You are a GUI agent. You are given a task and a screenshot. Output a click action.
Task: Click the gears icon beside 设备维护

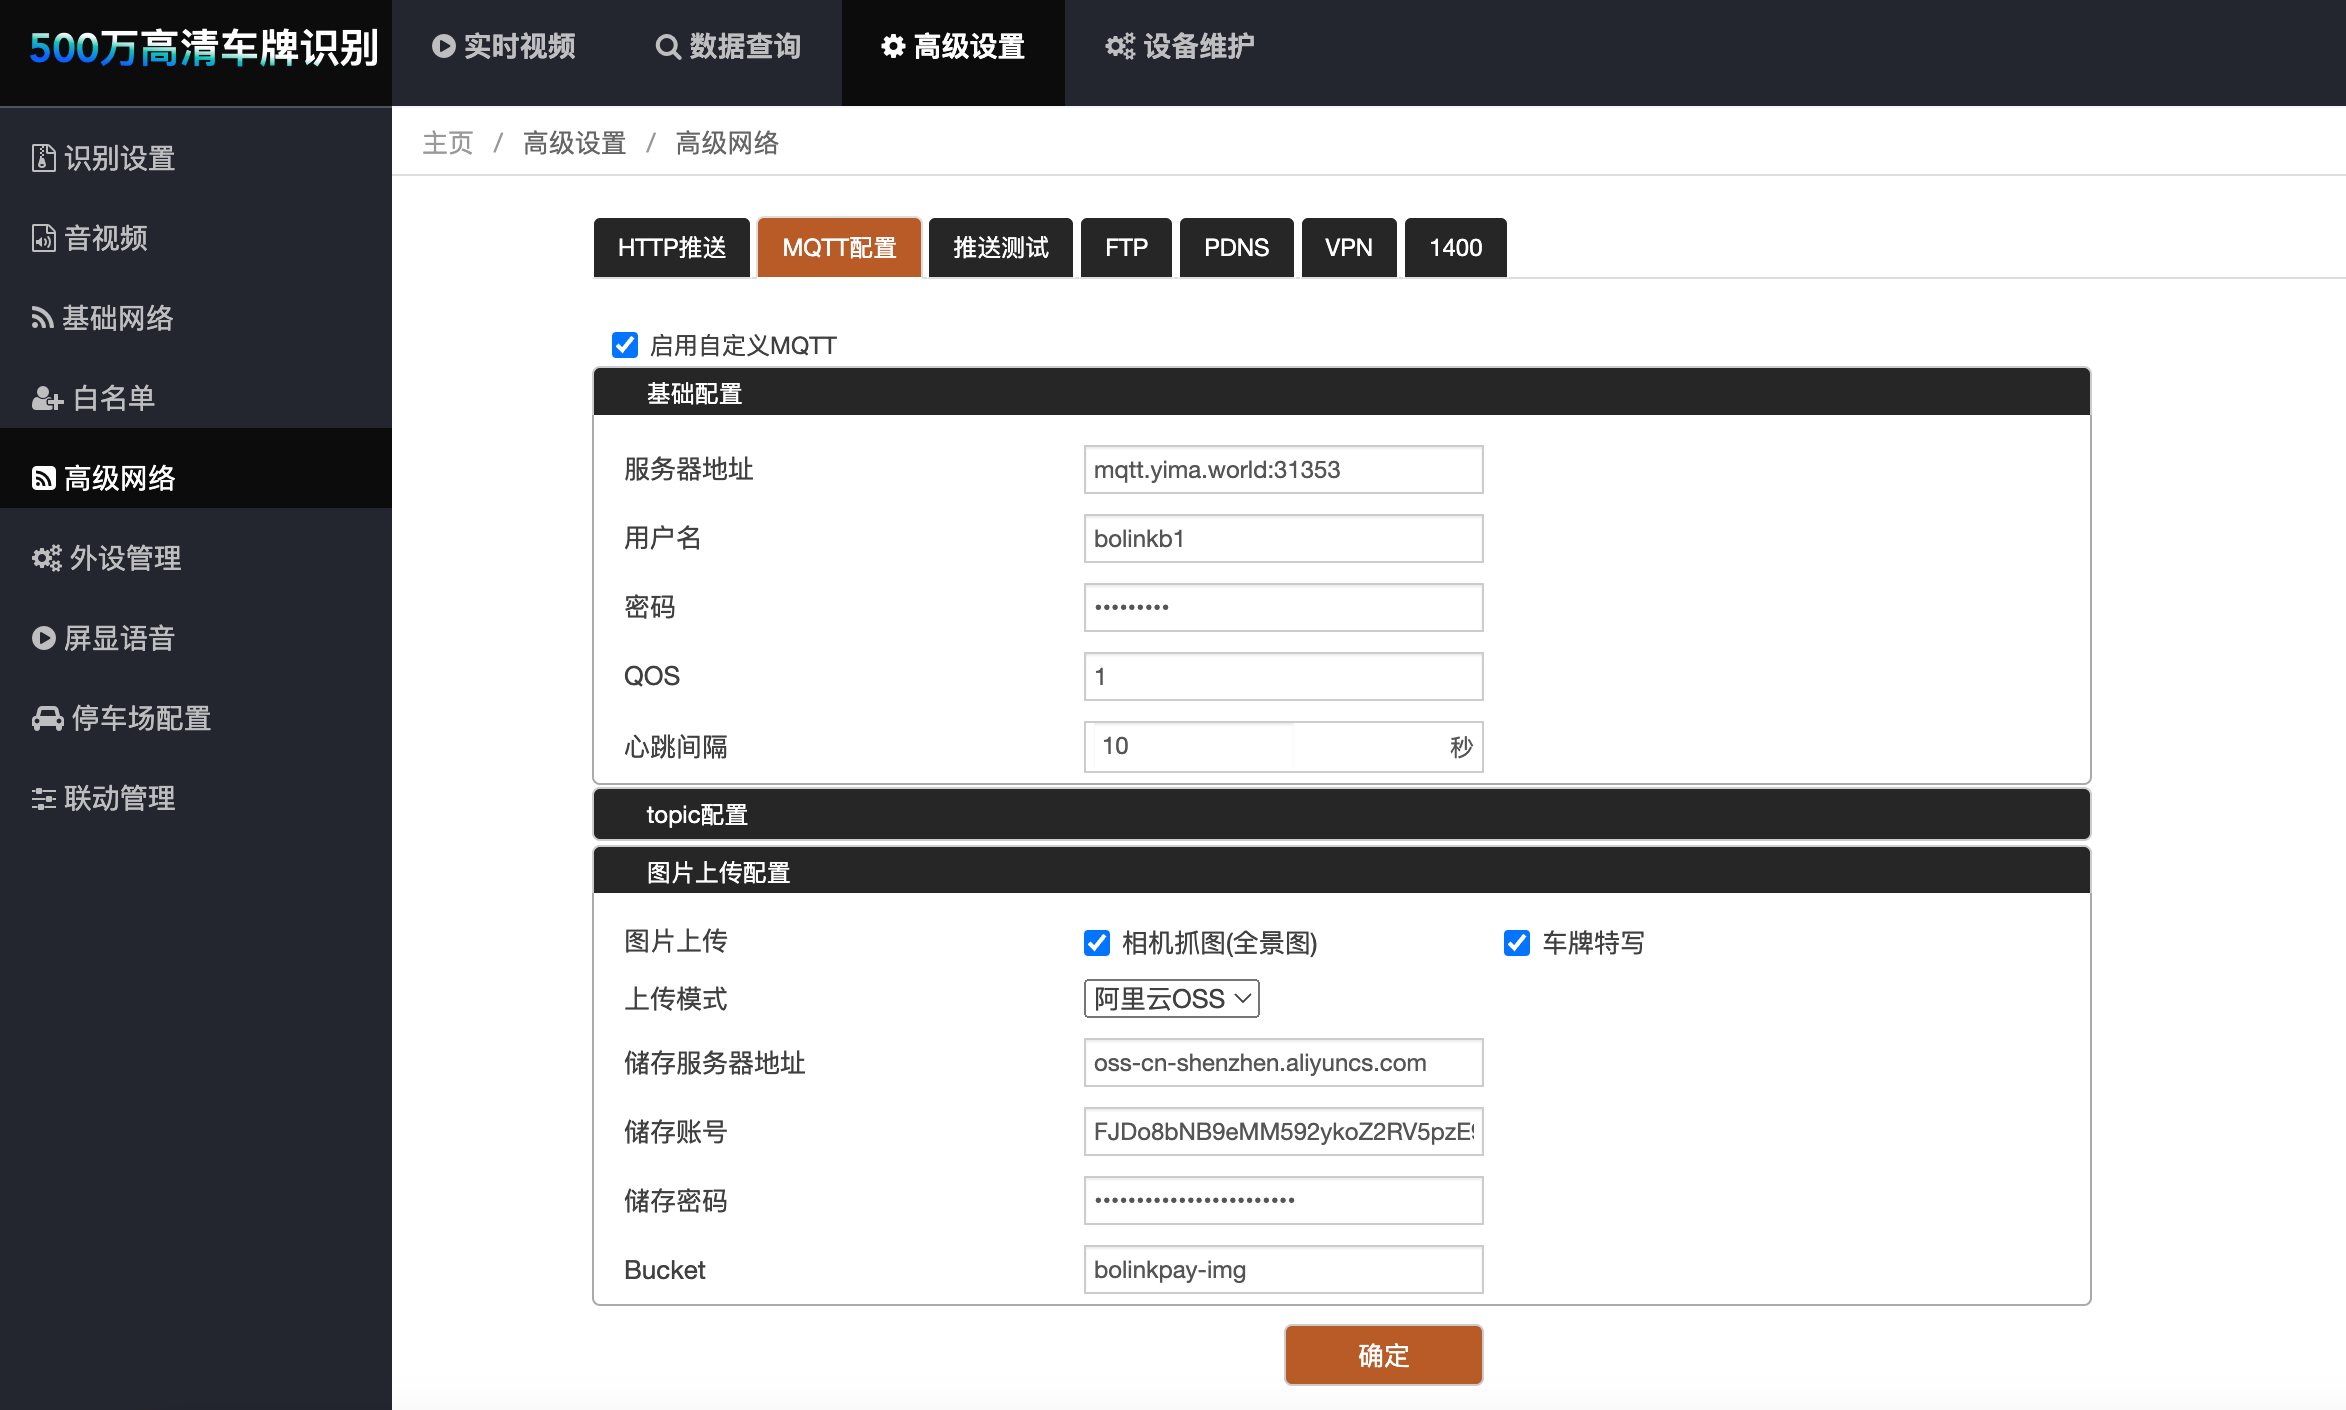point(1119,46)
